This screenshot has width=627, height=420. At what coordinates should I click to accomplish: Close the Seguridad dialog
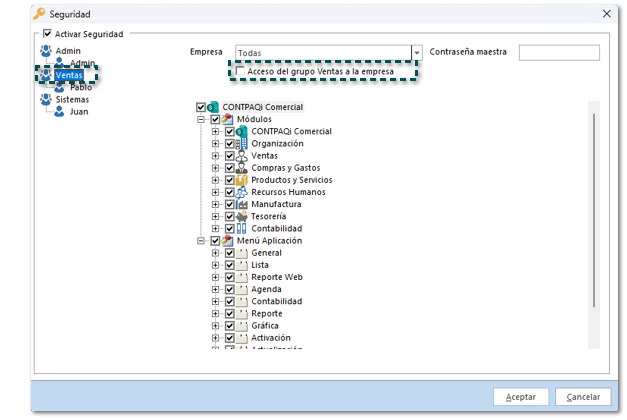coord(606,14)
